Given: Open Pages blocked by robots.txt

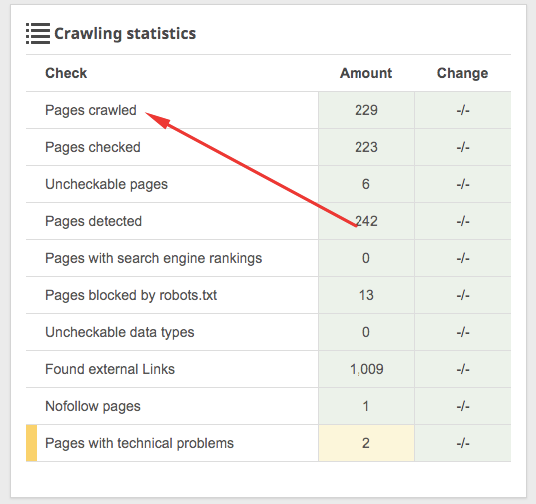Looking at the screenshot, I should click(131, 295).
